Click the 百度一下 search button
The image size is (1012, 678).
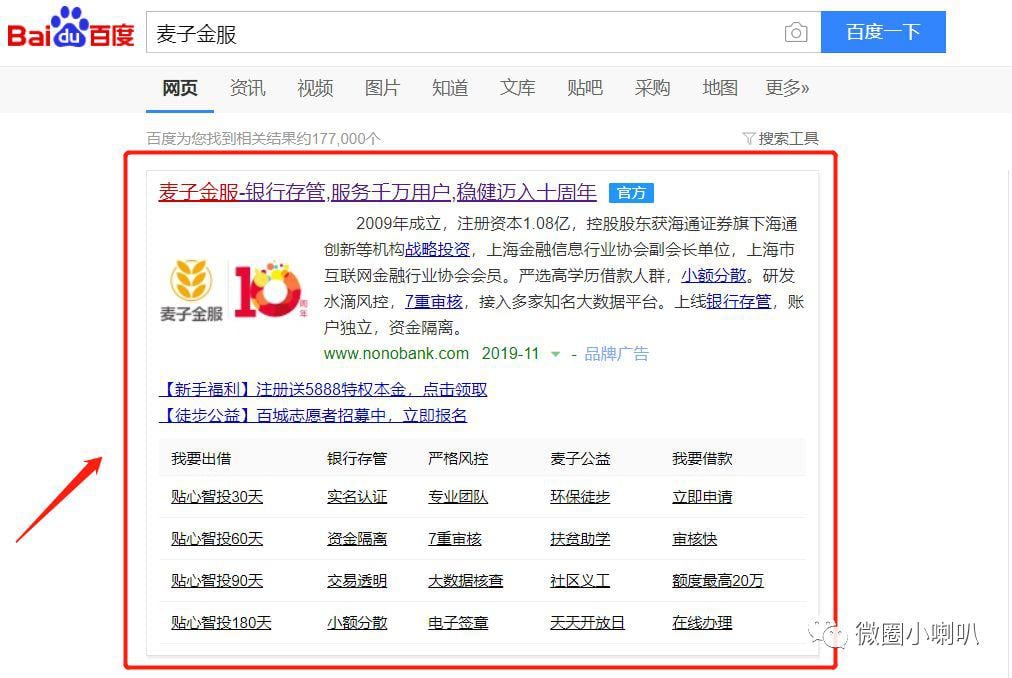tap(883, 32)
